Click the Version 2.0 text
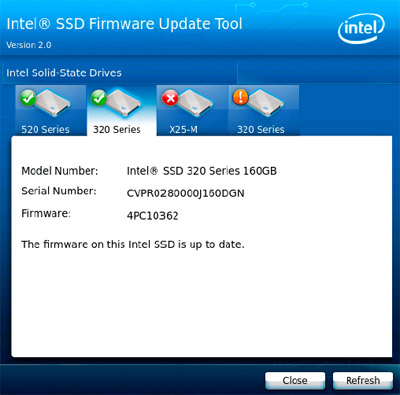This screenshot has height=395, width=400. click(x=29, y=45)
